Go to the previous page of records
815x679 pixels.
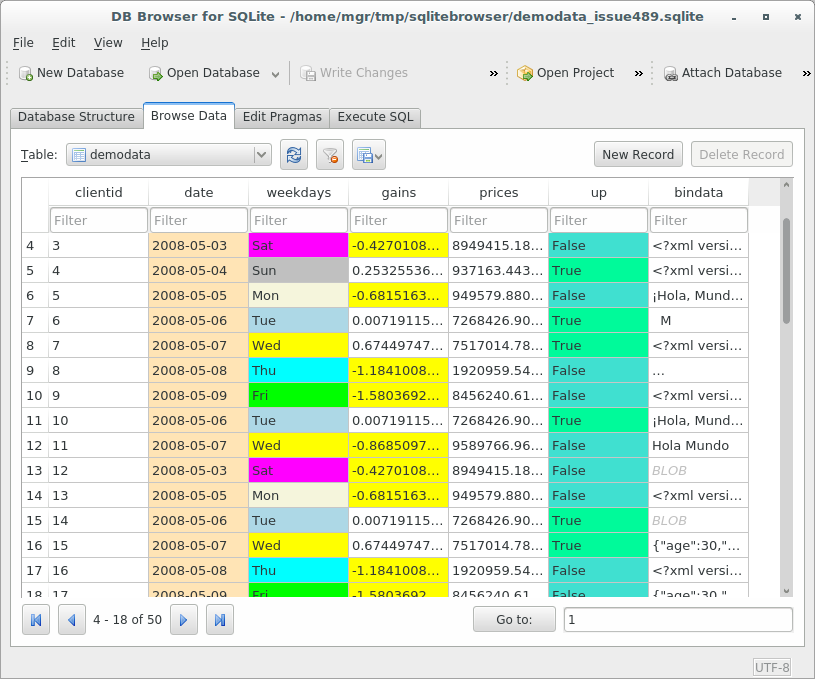(72, 620)
